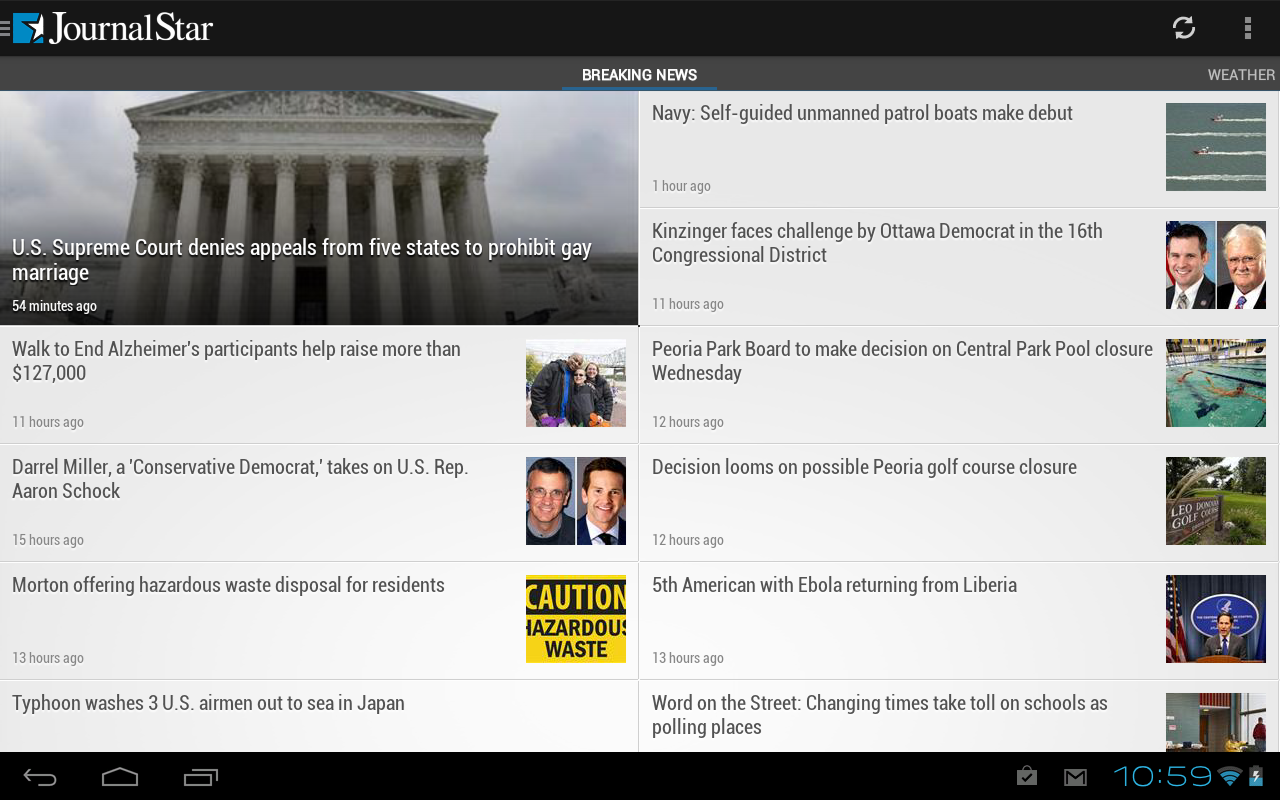Tap the Caution Hazardous Waste thumbnail
1280x800 pixels.
pyautogui.click(x=576, y=619)
